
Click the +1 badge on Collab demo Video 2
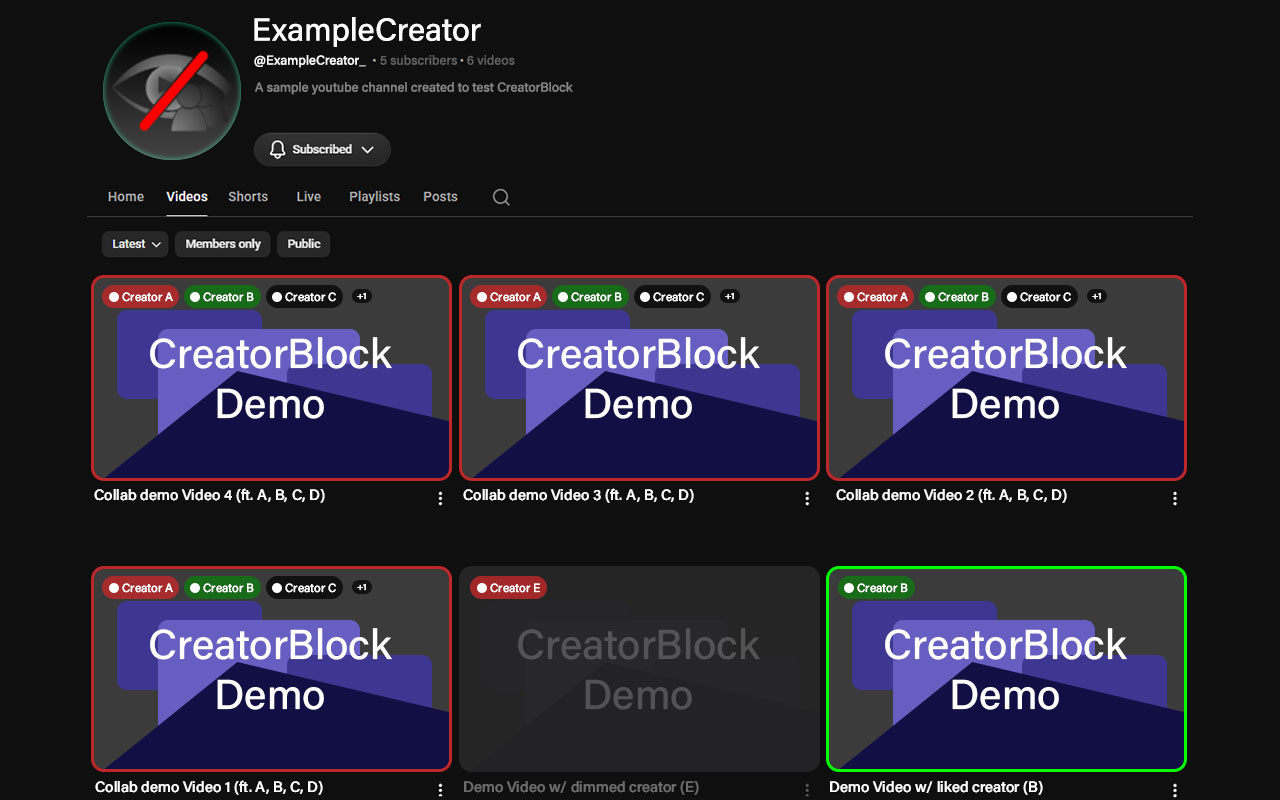coord(1097,296)
